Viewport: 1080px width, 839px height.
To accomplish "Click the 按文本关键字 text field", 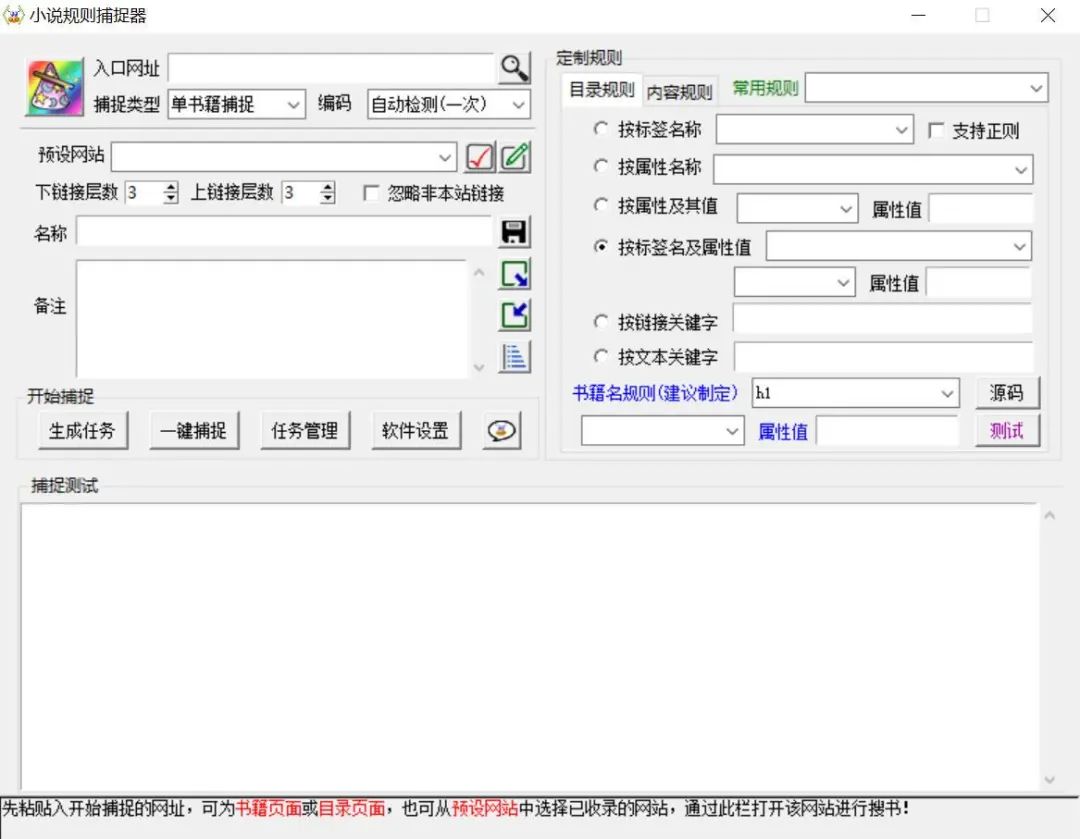I will (883, 357).
